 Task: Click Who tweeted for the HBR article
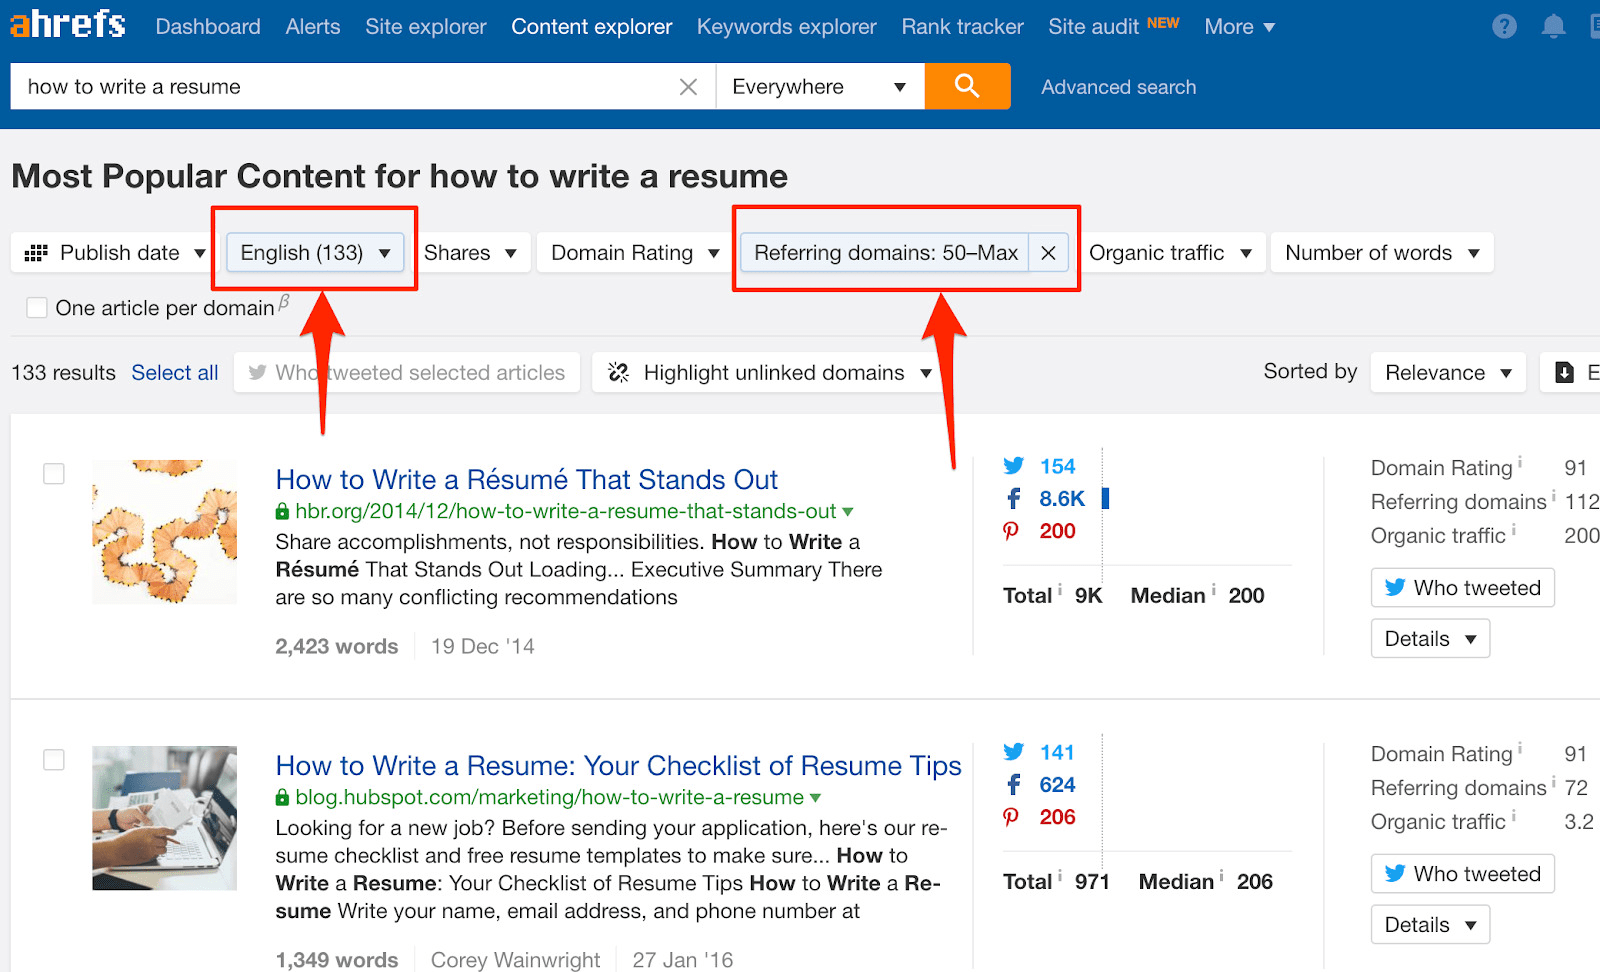click(x=1462, y=588)
